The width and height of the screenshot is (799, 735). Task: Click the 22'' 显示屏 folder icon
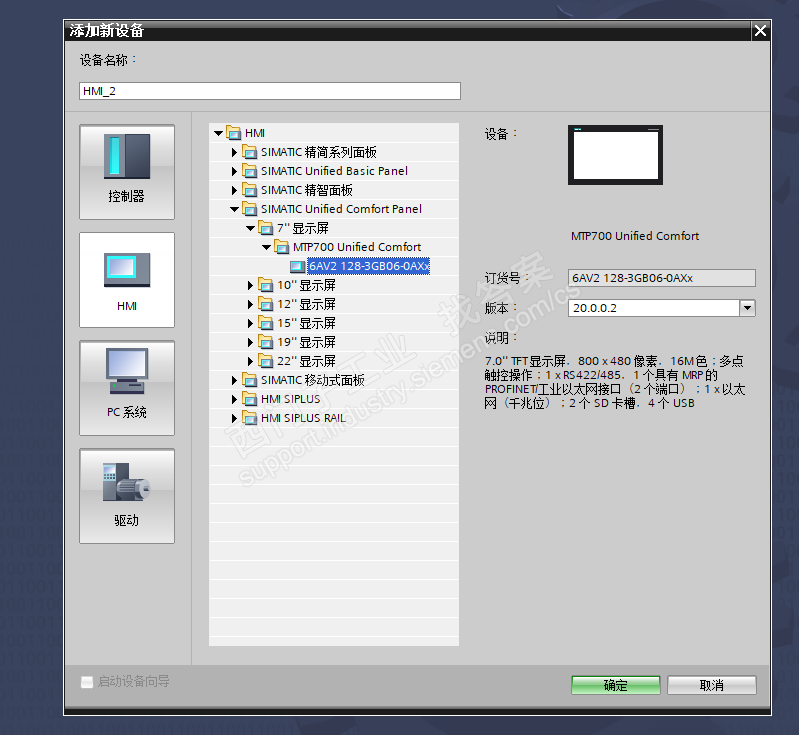(x=265, y=361)
